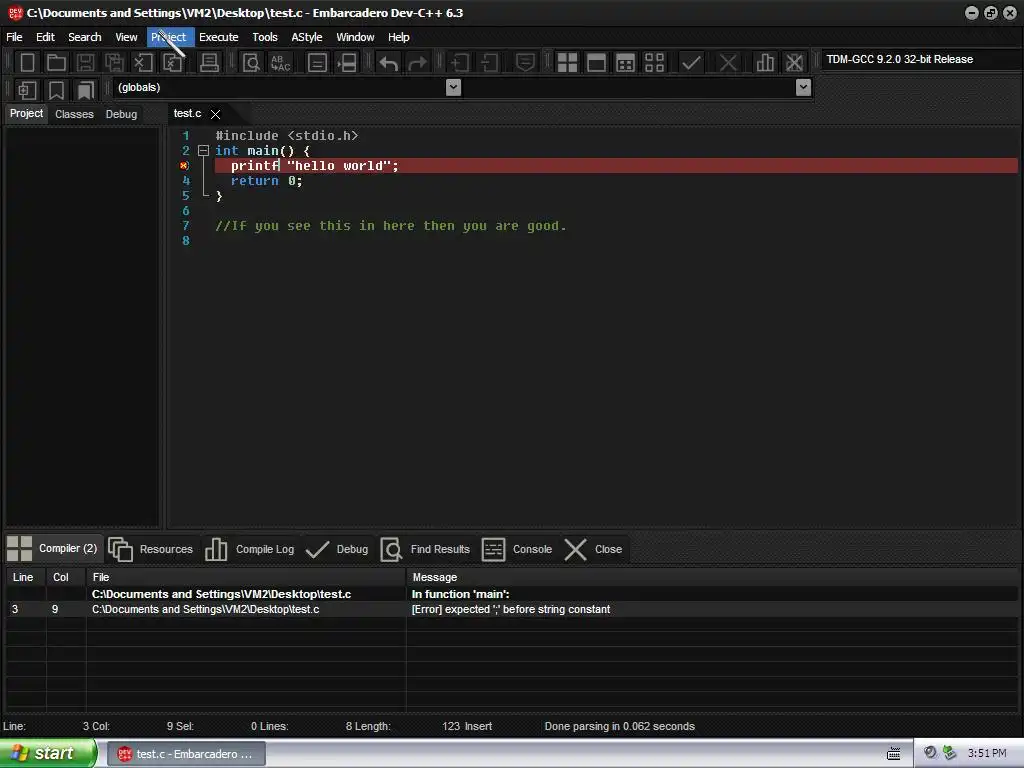
Task: Close the bottom panel with Close button
Action: [593, 549]
